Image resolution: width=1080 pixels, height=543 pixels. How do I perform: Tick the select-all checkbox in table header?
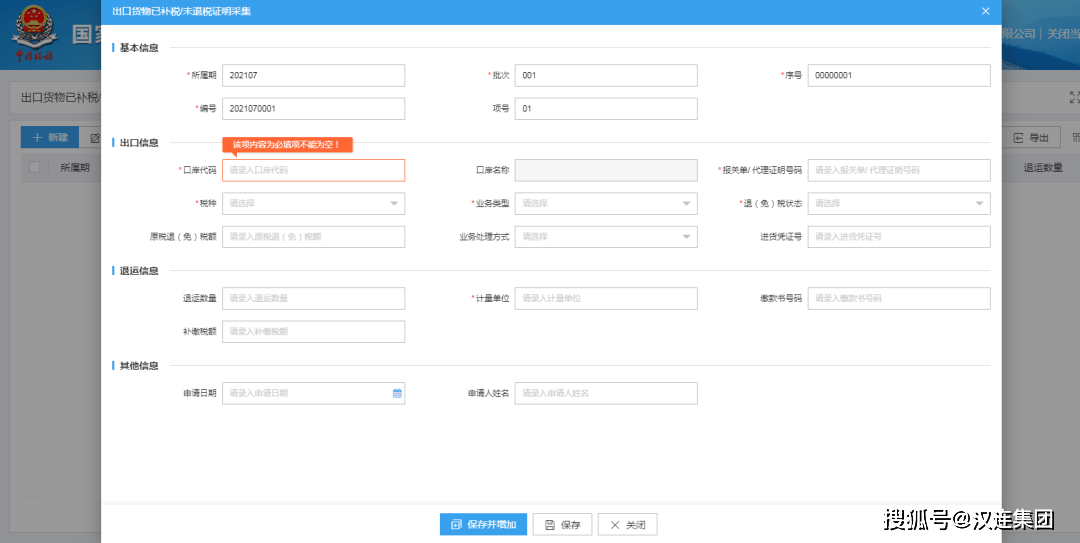[x=34, y=167]
